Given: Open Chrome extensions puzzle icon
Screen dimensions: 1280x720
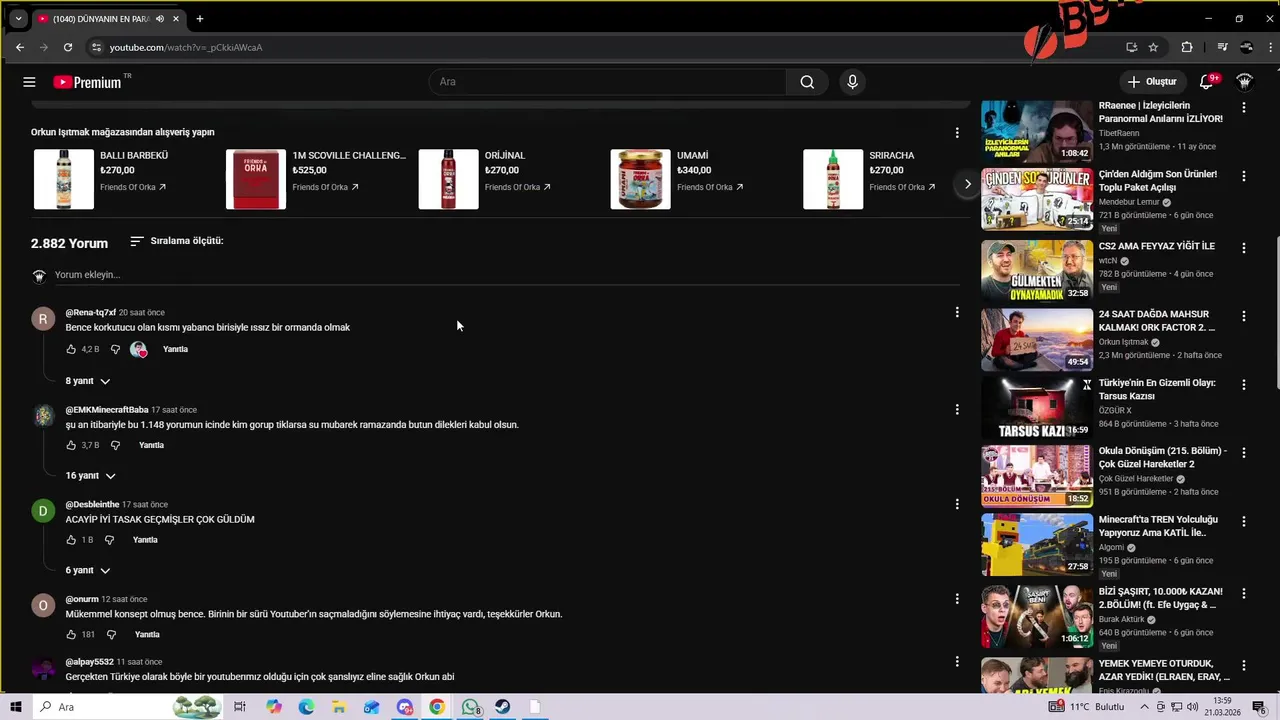Looking at the screenshot, I should [x=1187, y=47].
